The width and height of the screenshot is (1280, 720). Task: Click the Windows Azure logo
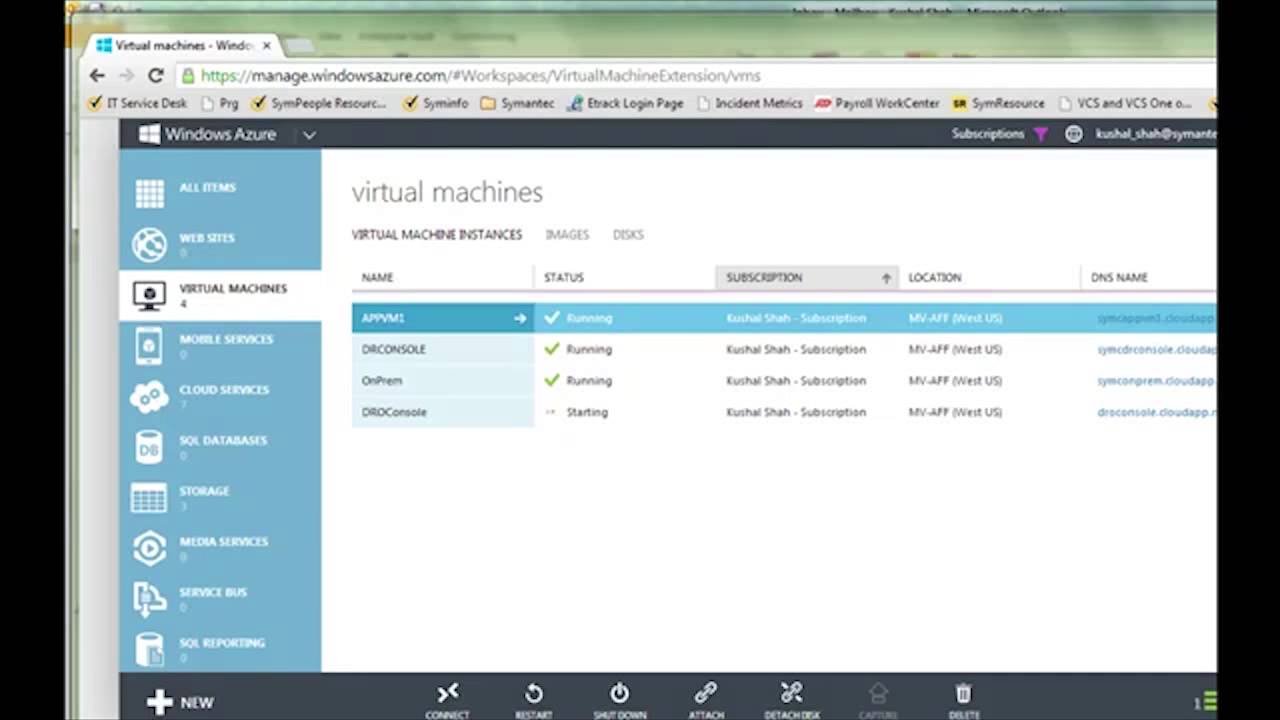(x=149, y=134)
